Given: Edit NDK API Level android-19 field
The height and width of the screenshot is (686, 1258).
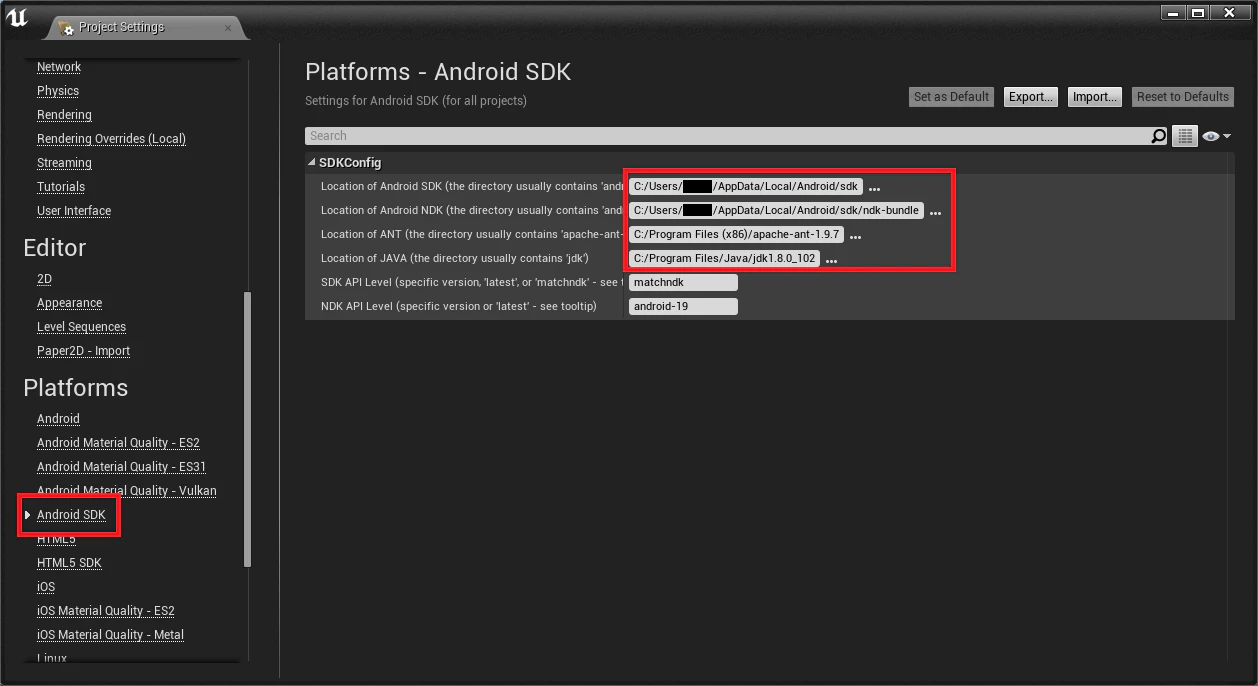Looking at the screenshot, I should pos(683,306).
